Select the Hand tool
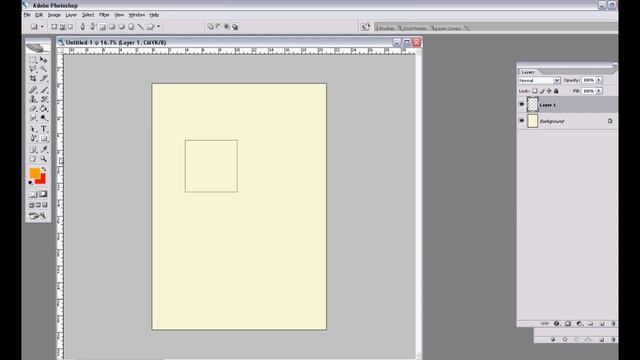Viewport: 640px width, 360px height. tap(33, 159)
